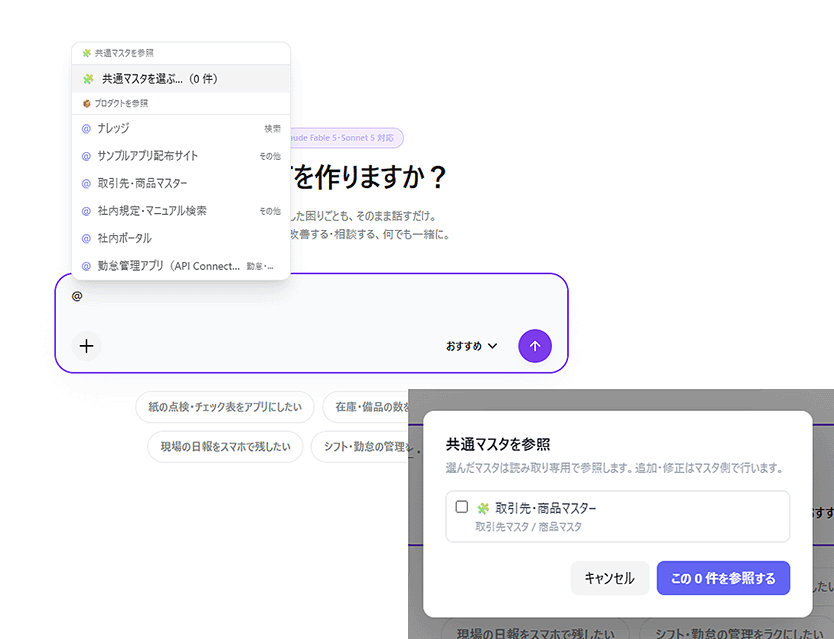Choose 勤怠管理アプリ (API Connect… entry
The image size is (834, 639).
click(x=181, y=265)
